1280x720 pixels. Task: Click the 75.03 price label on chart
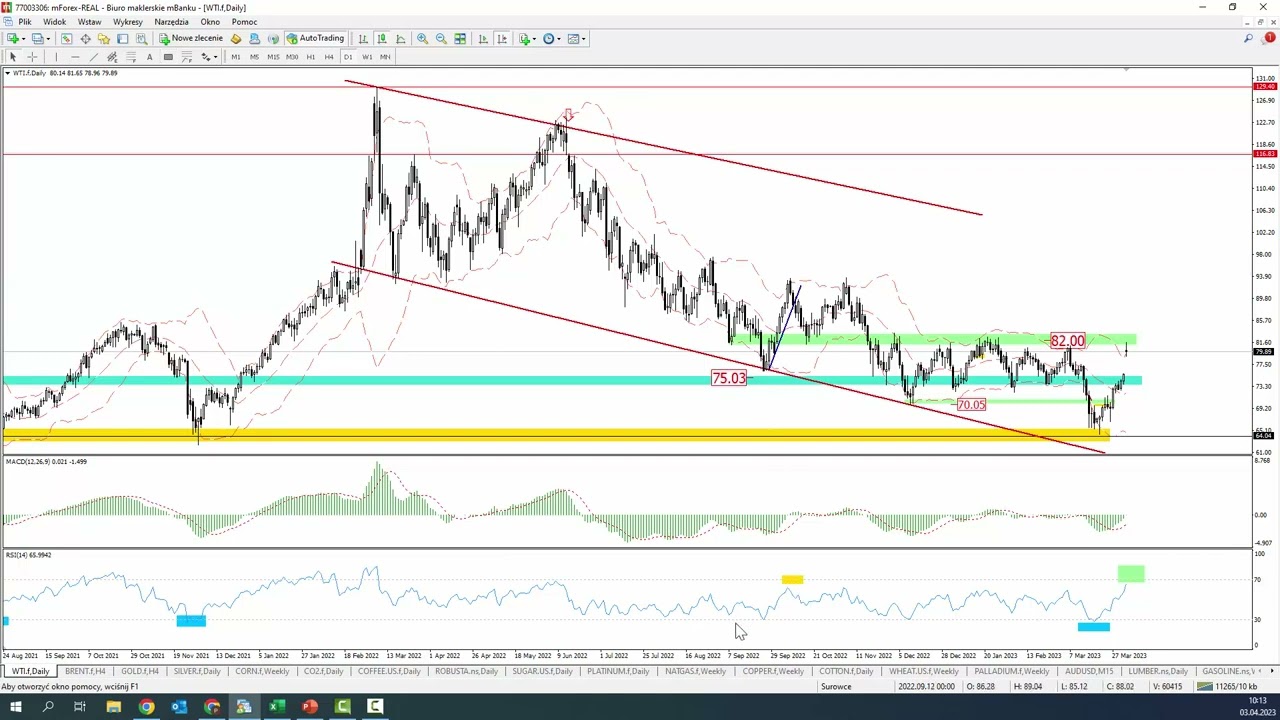tap(729, 378)
